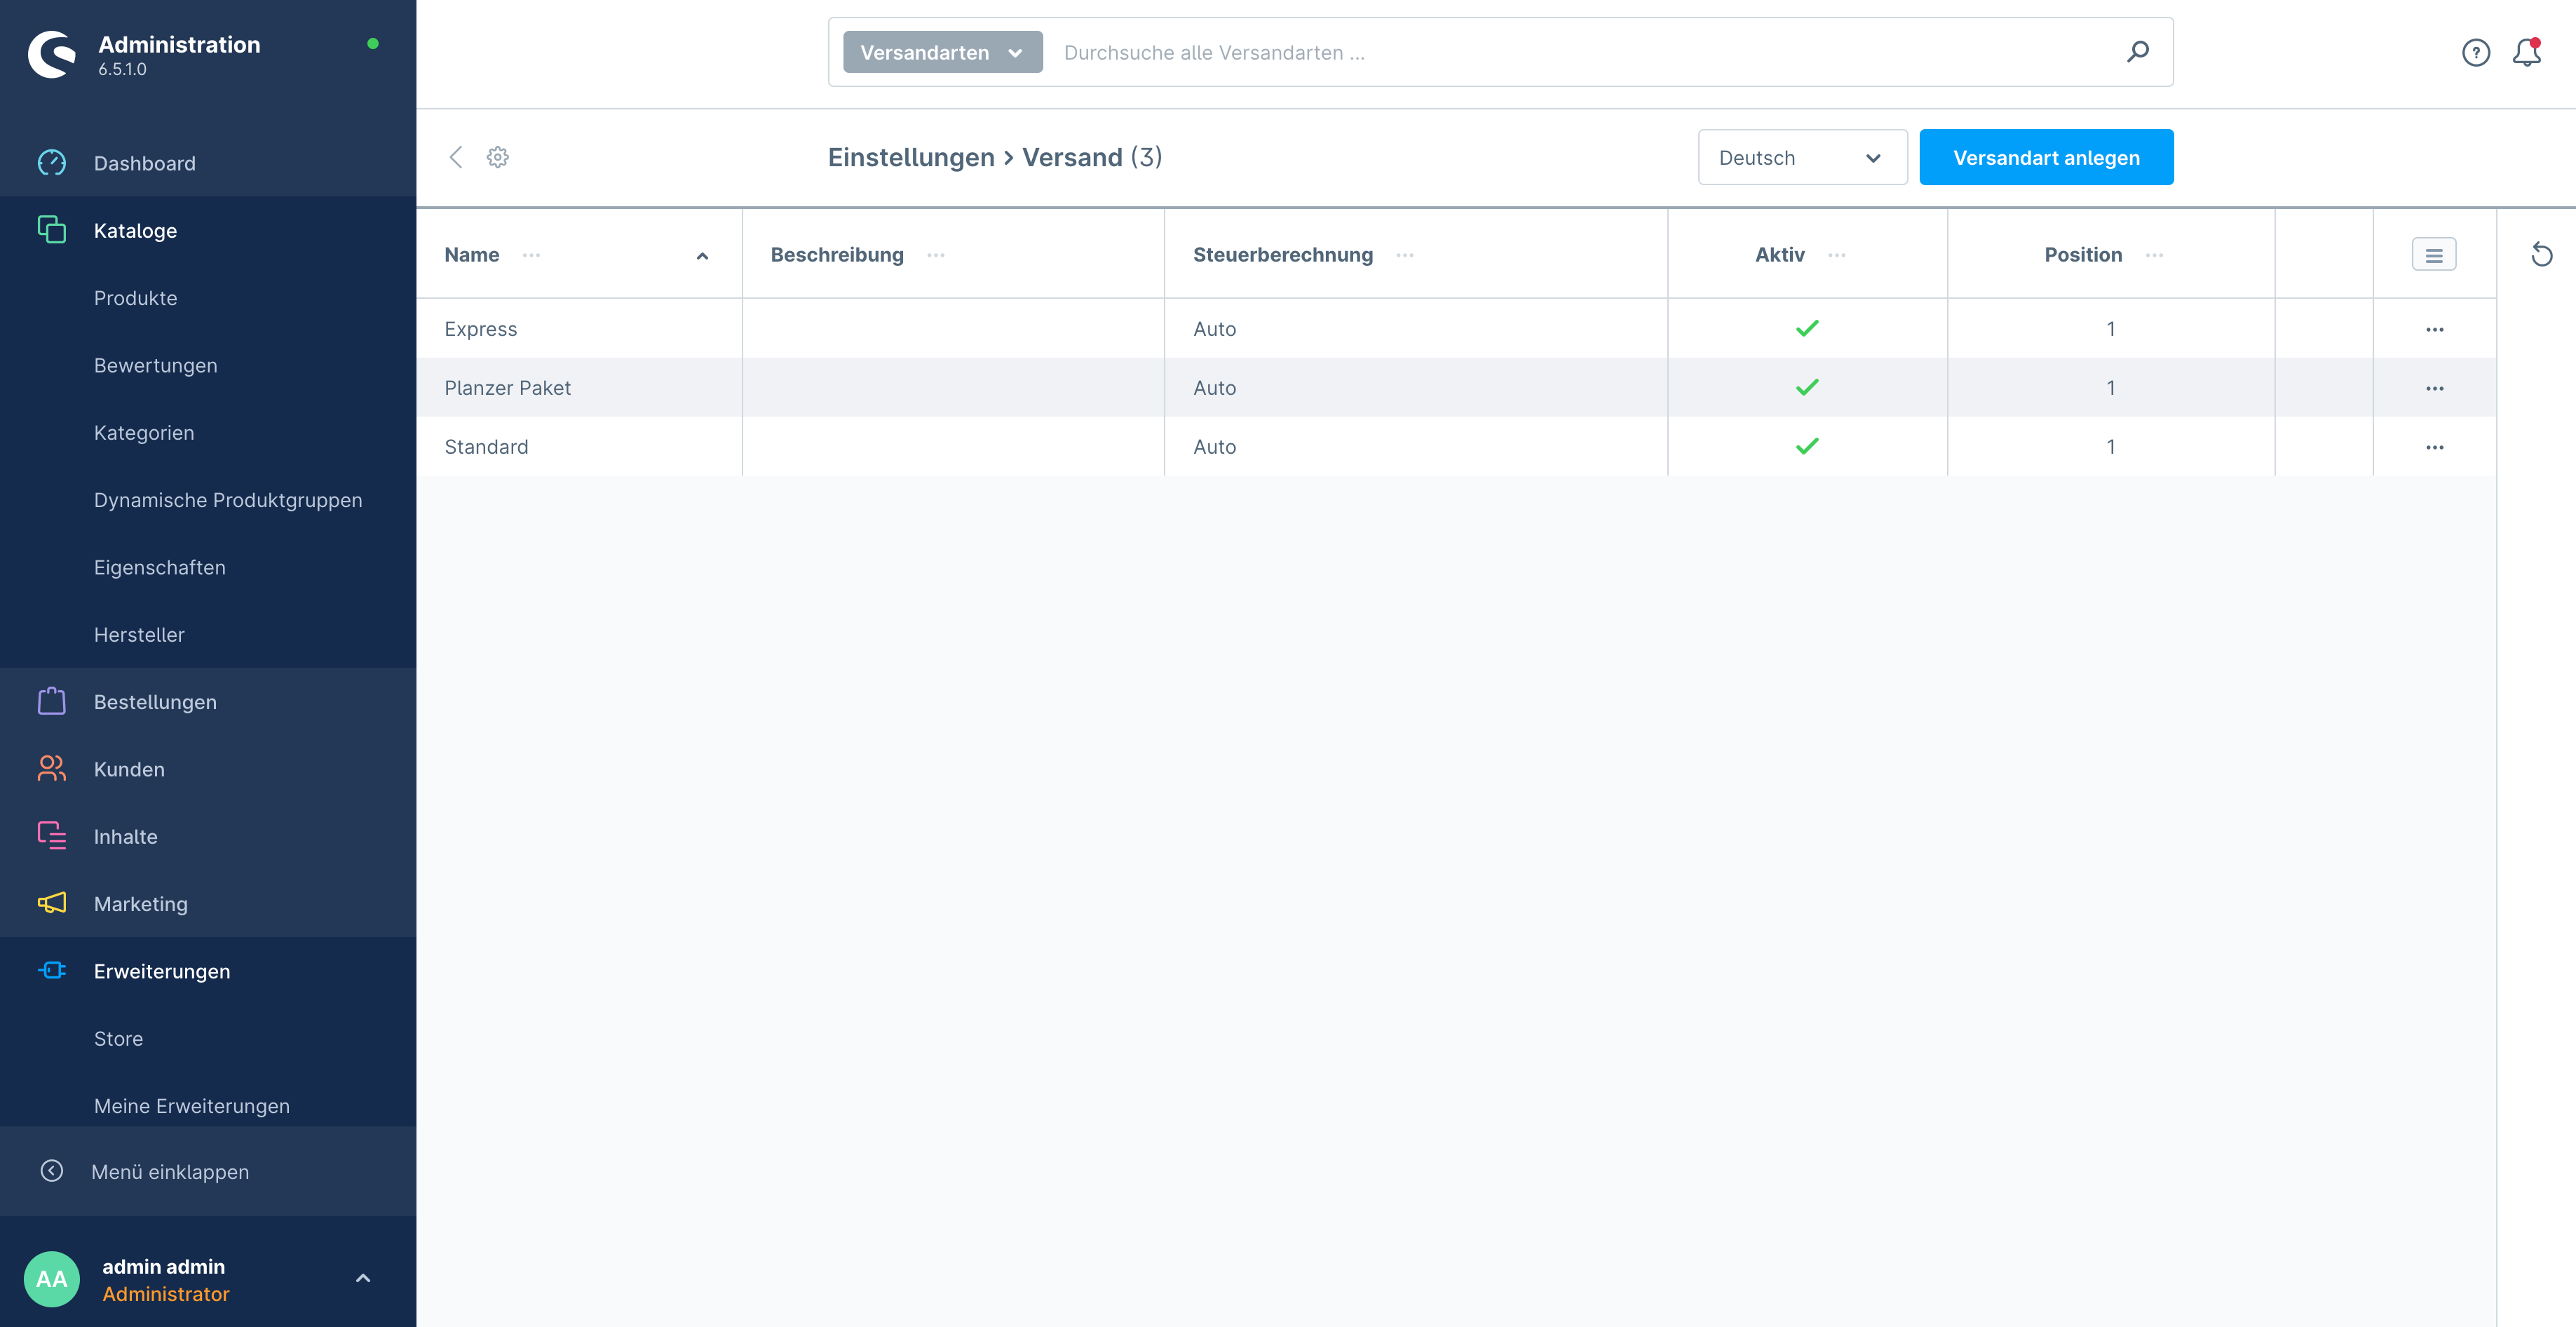This screenshot has width=2576, height=1327.
Task: Open context menu for the Standard row
Action: coord(2435,447)
